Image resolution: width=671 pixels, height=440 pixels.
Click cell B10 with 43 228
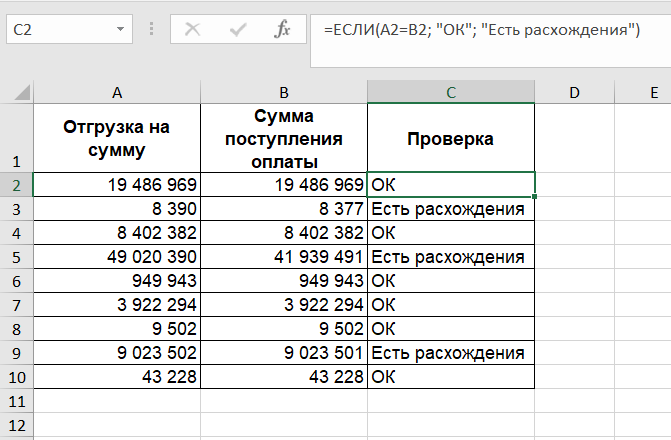click(284, 377)
